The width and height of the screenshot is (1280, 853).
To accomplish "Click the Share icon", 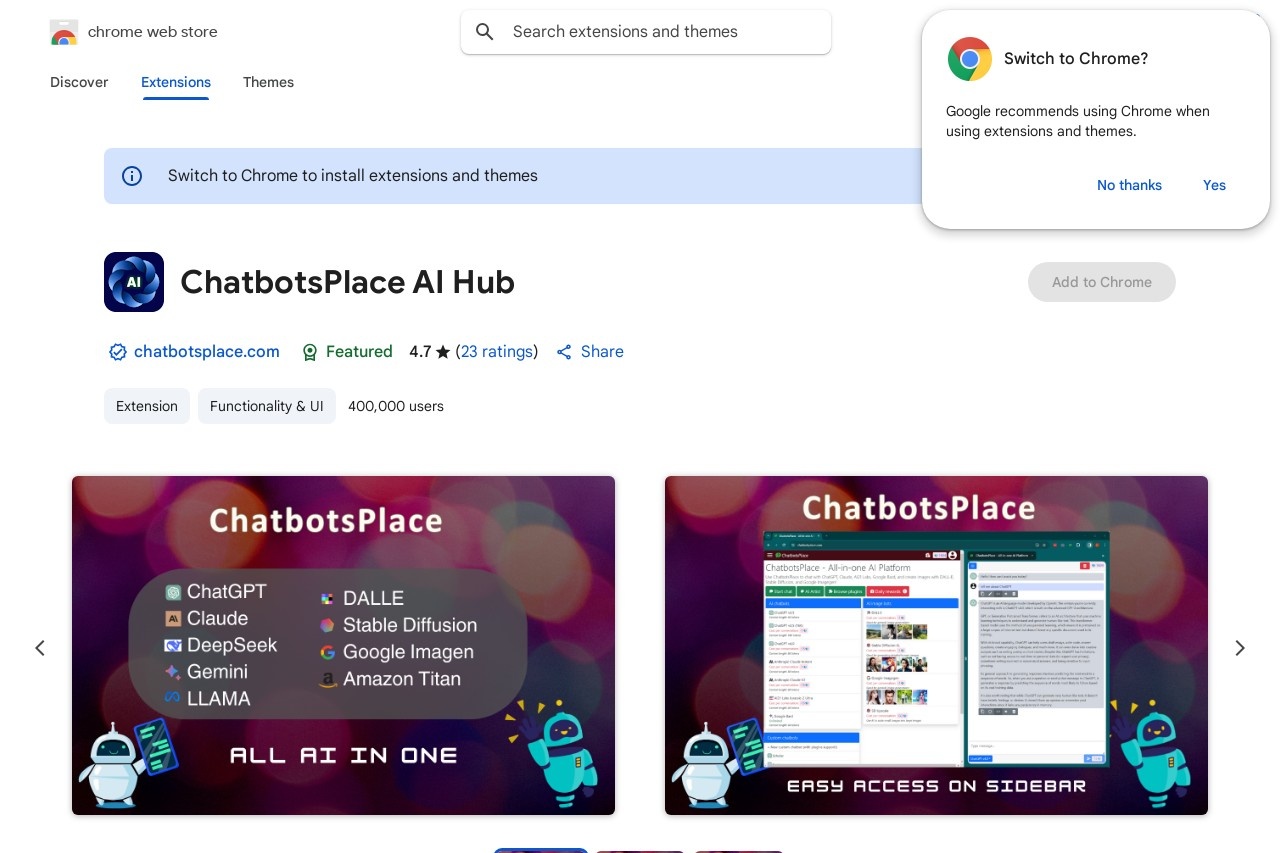I will click(564, 352).
